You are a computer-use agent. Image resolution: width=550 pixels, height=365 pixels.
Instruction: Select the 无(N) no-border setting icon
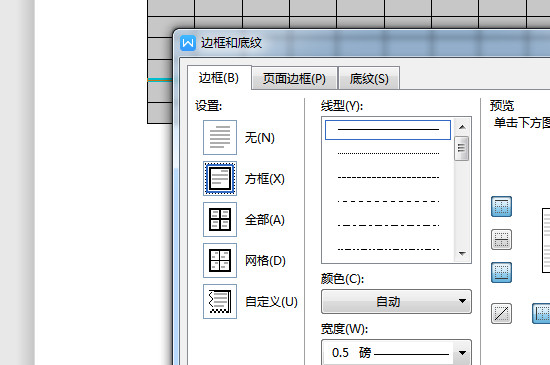point(220,137)
